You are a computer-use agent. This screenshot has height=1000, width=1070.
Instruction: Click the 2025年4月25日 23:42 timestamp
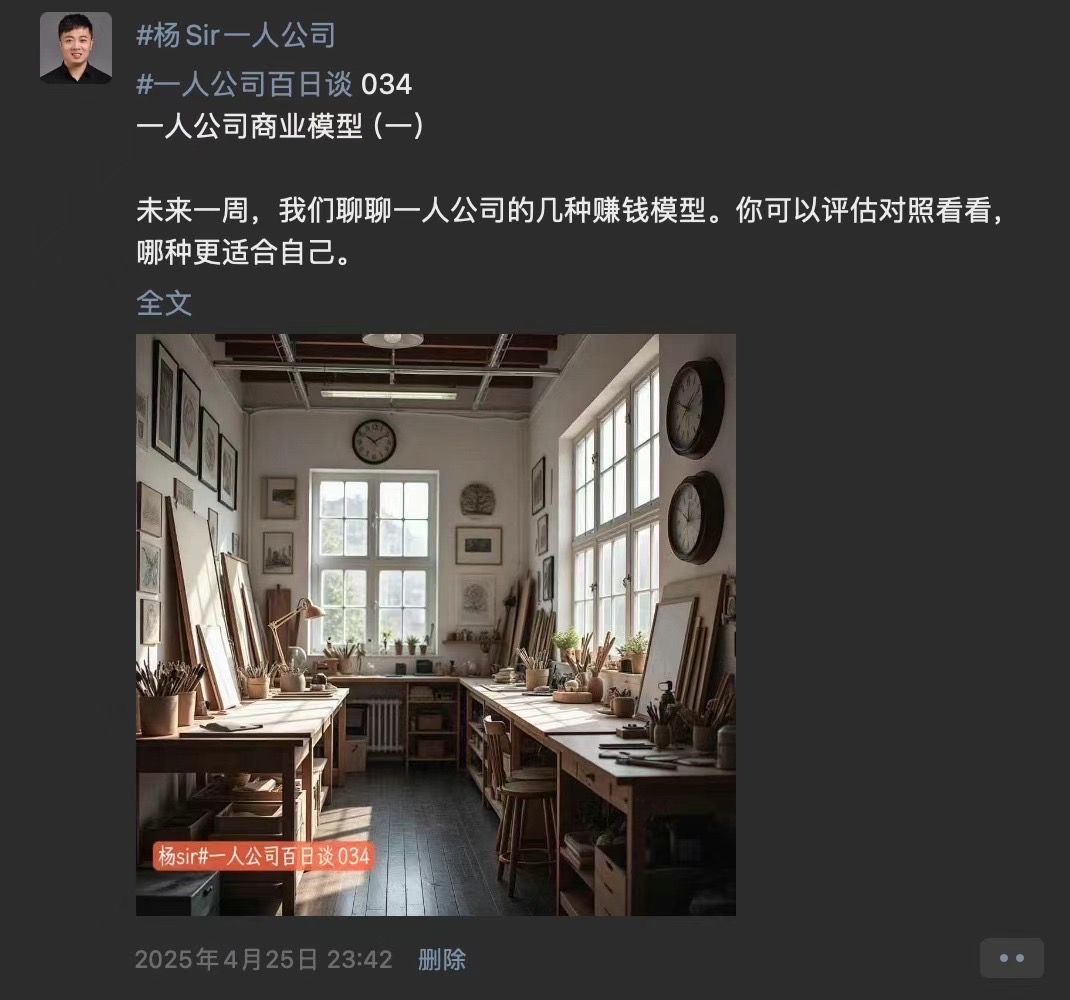coord(263,959)
